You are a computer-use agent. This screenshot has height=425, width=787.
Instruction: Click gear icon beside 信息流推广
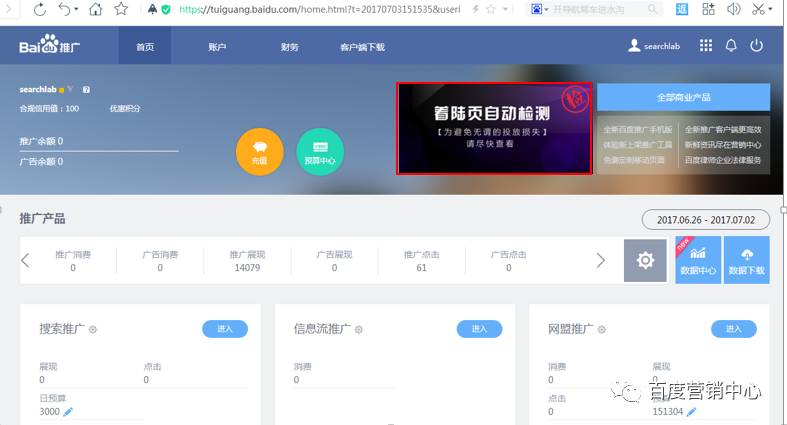pos(359,330)
